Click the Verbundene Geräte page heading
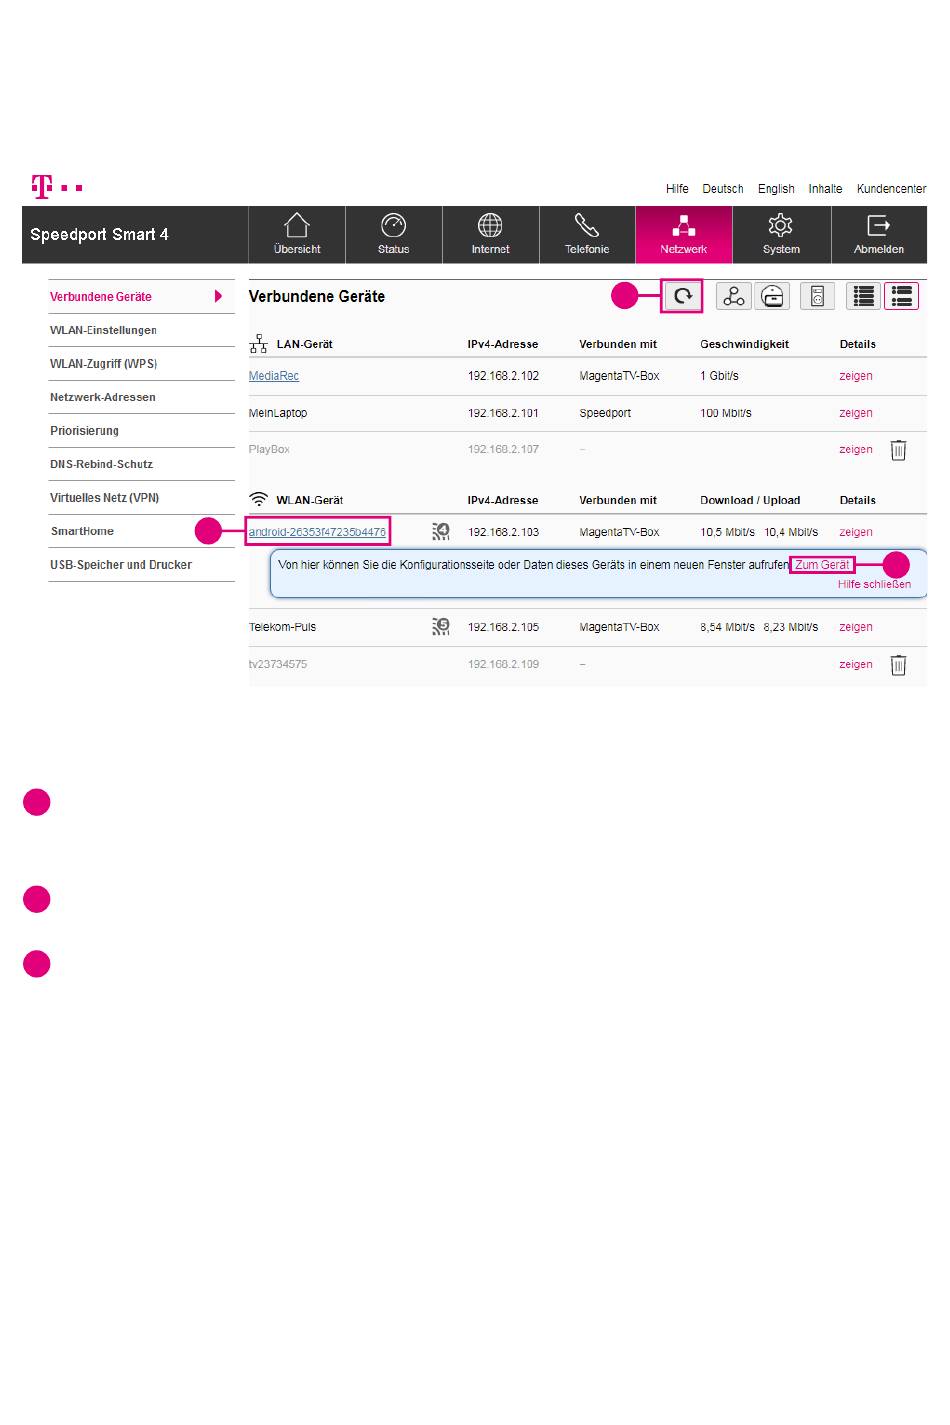The height and width of the screenshot is (1425, 950). pyautogui.click(x=317, y=297)
